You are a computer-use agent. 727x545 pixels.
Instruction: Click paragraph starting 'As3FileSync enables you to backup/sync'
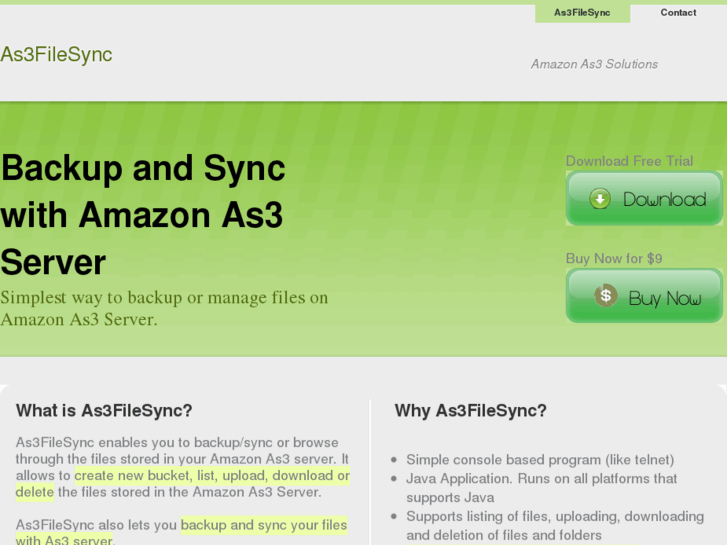pyautogui.click(x=183, y=467)
